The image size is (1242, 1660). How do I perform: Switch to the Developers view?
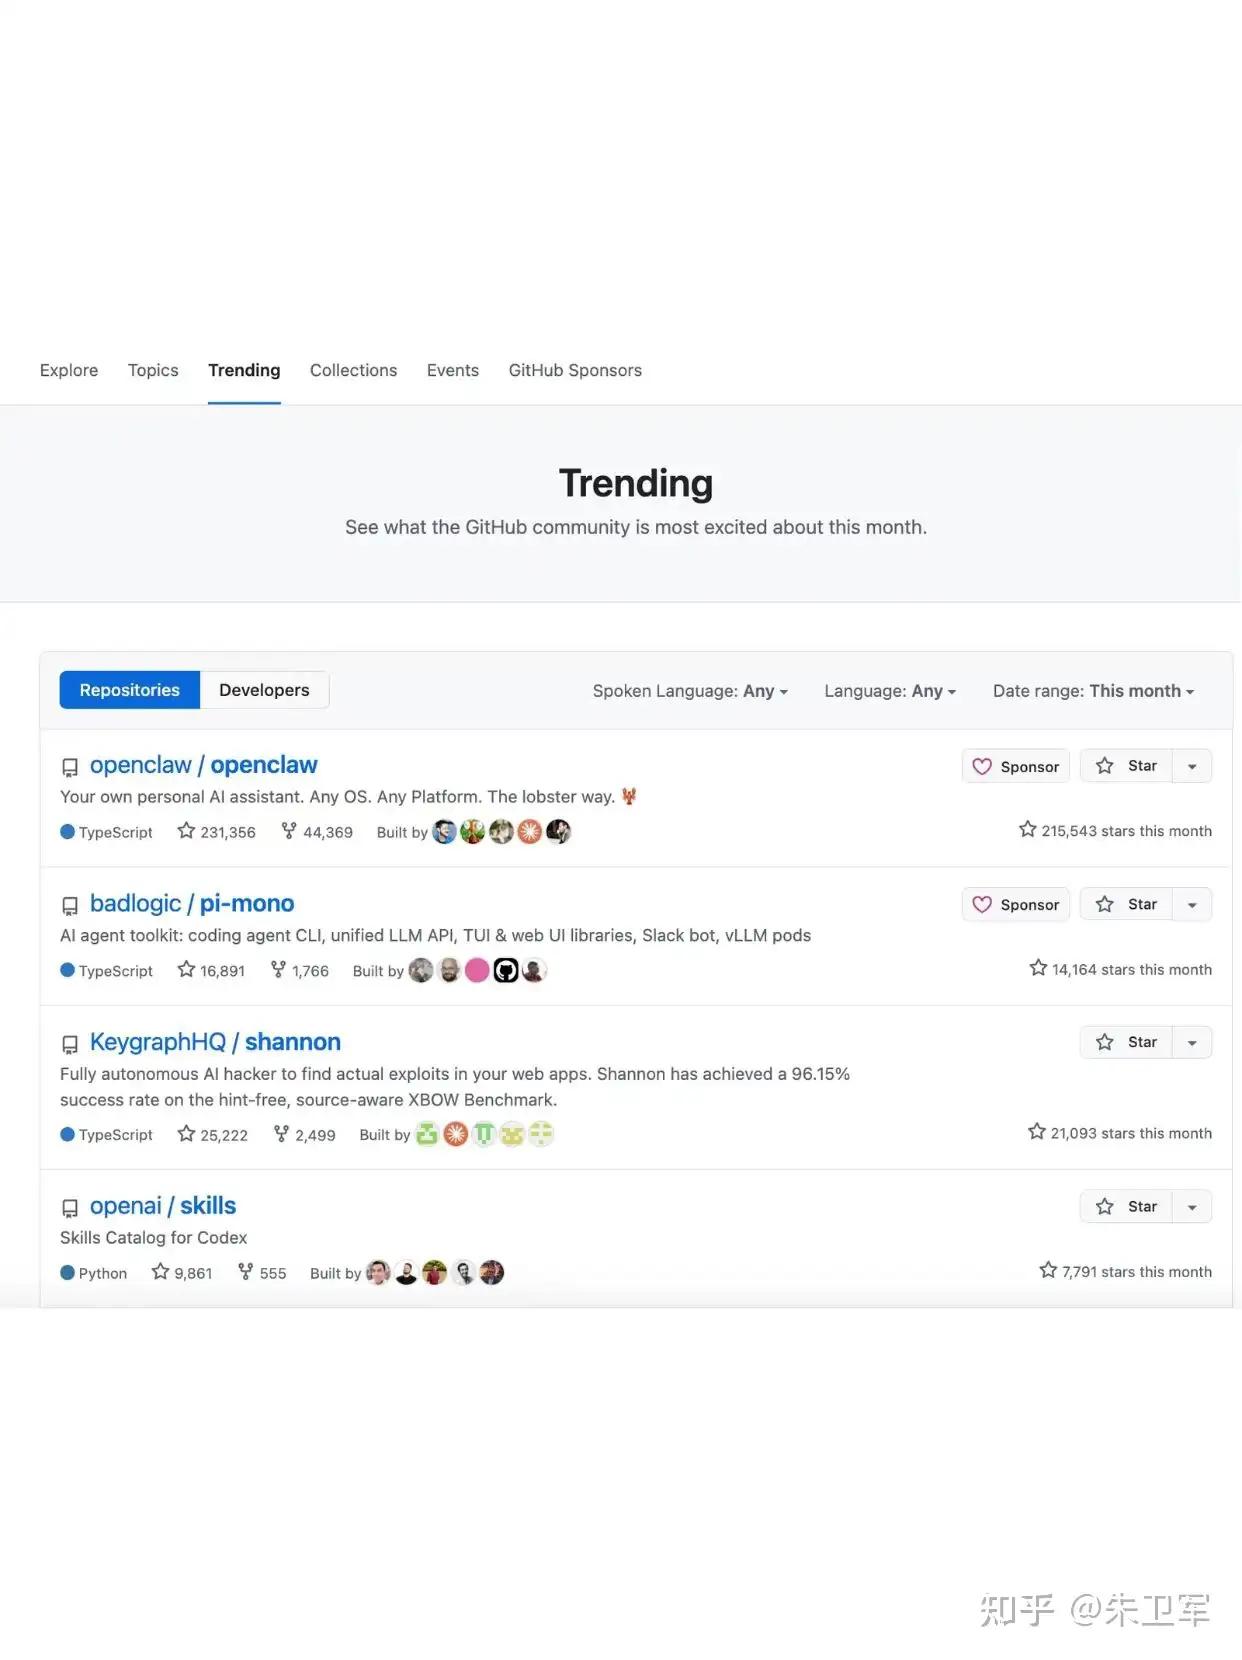pyautogui.click(x=264, y=690)
